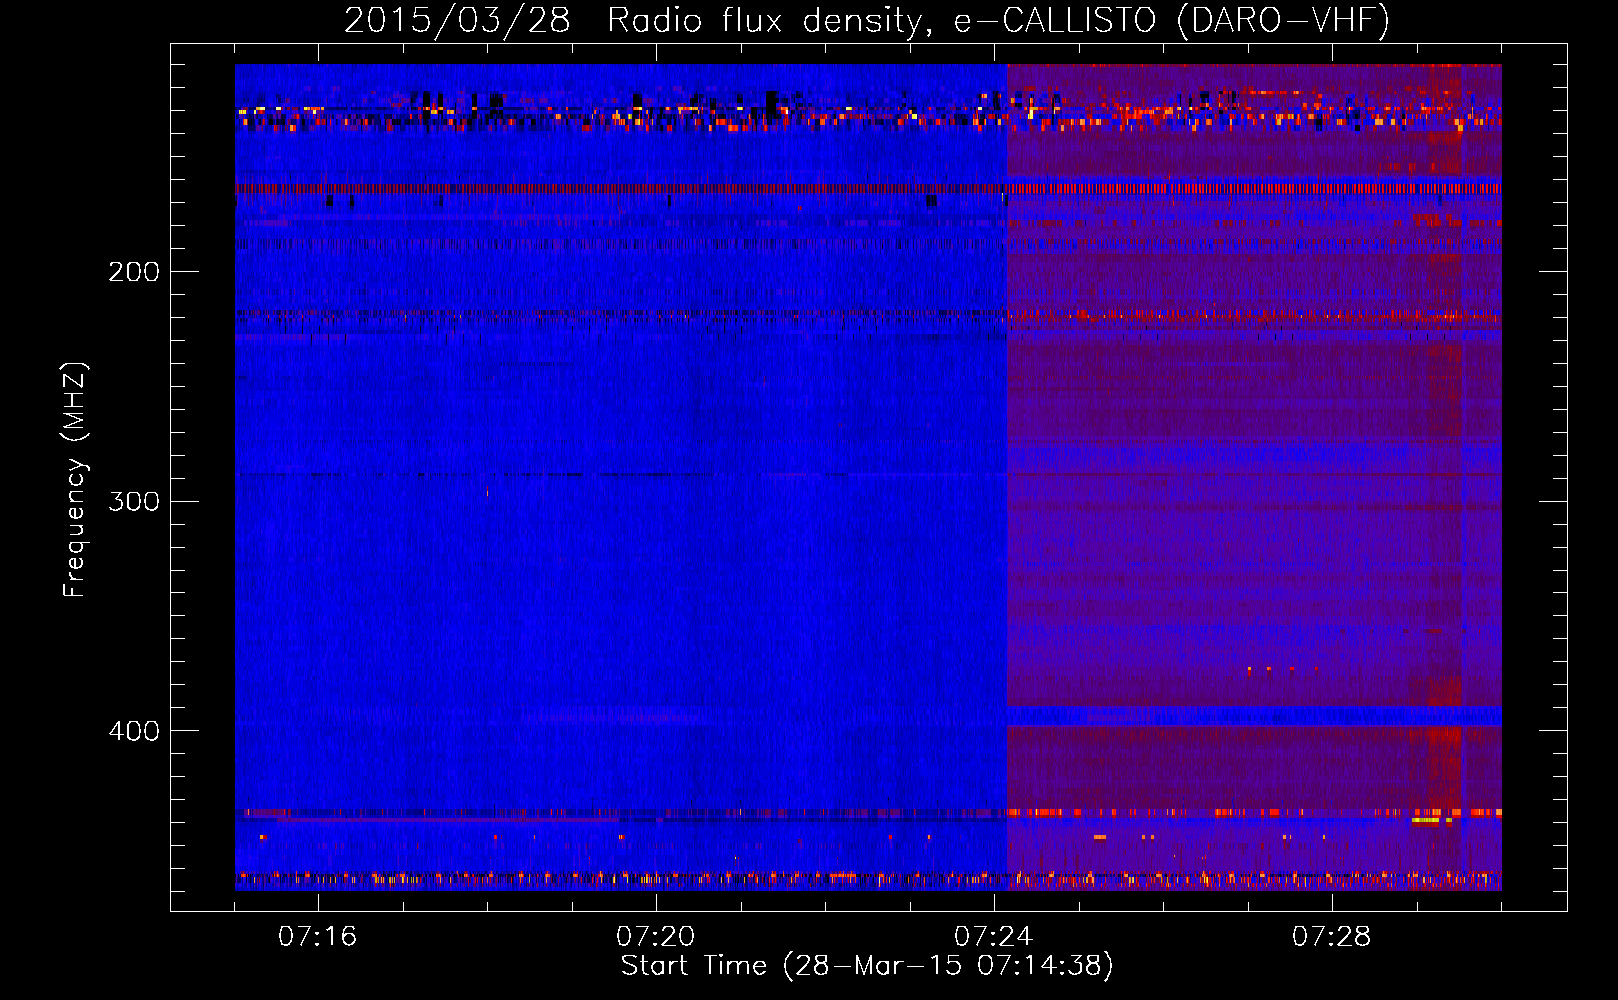Click the 200 frequency tick label

(134, 272)
